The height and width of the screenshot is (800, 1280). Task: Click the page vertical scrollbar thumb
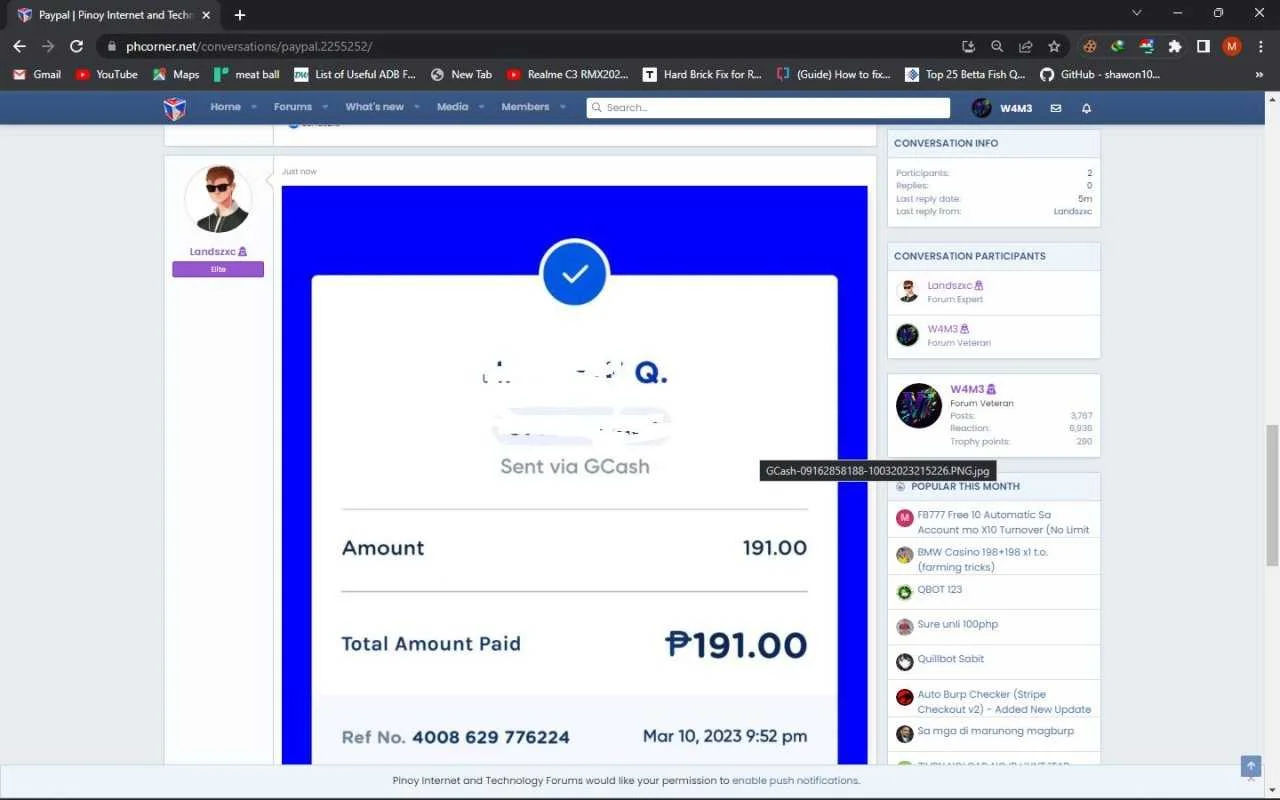tap(1272, 495)
